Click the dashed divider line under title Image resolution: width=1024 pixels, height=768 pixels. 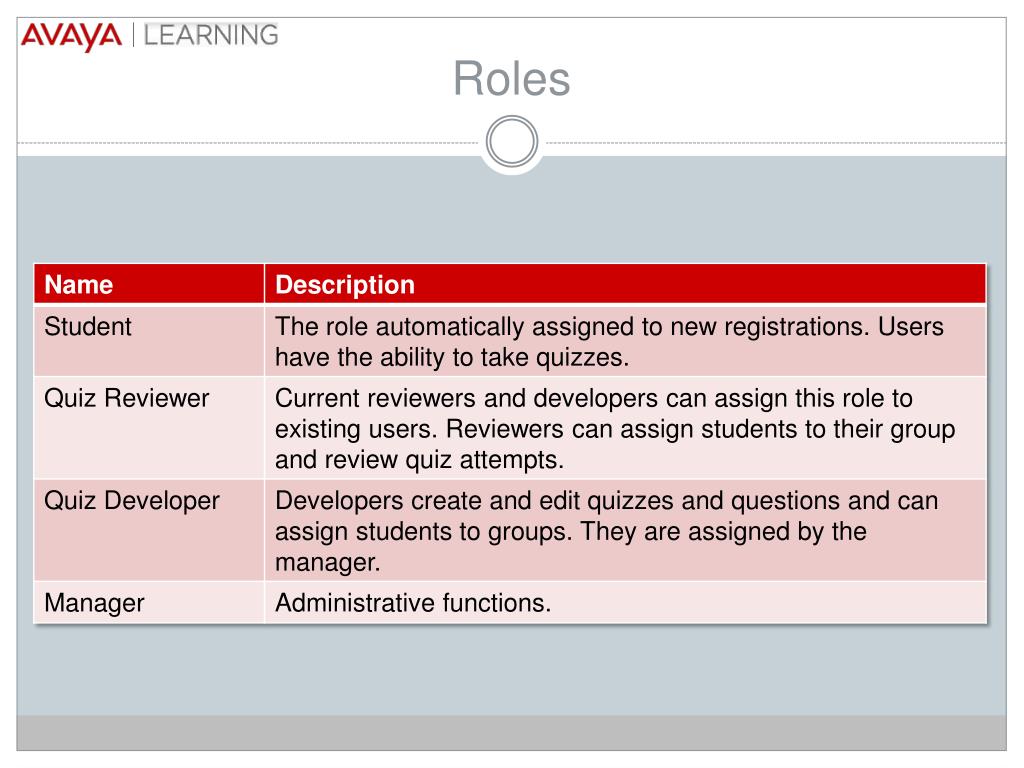point(248,143)
